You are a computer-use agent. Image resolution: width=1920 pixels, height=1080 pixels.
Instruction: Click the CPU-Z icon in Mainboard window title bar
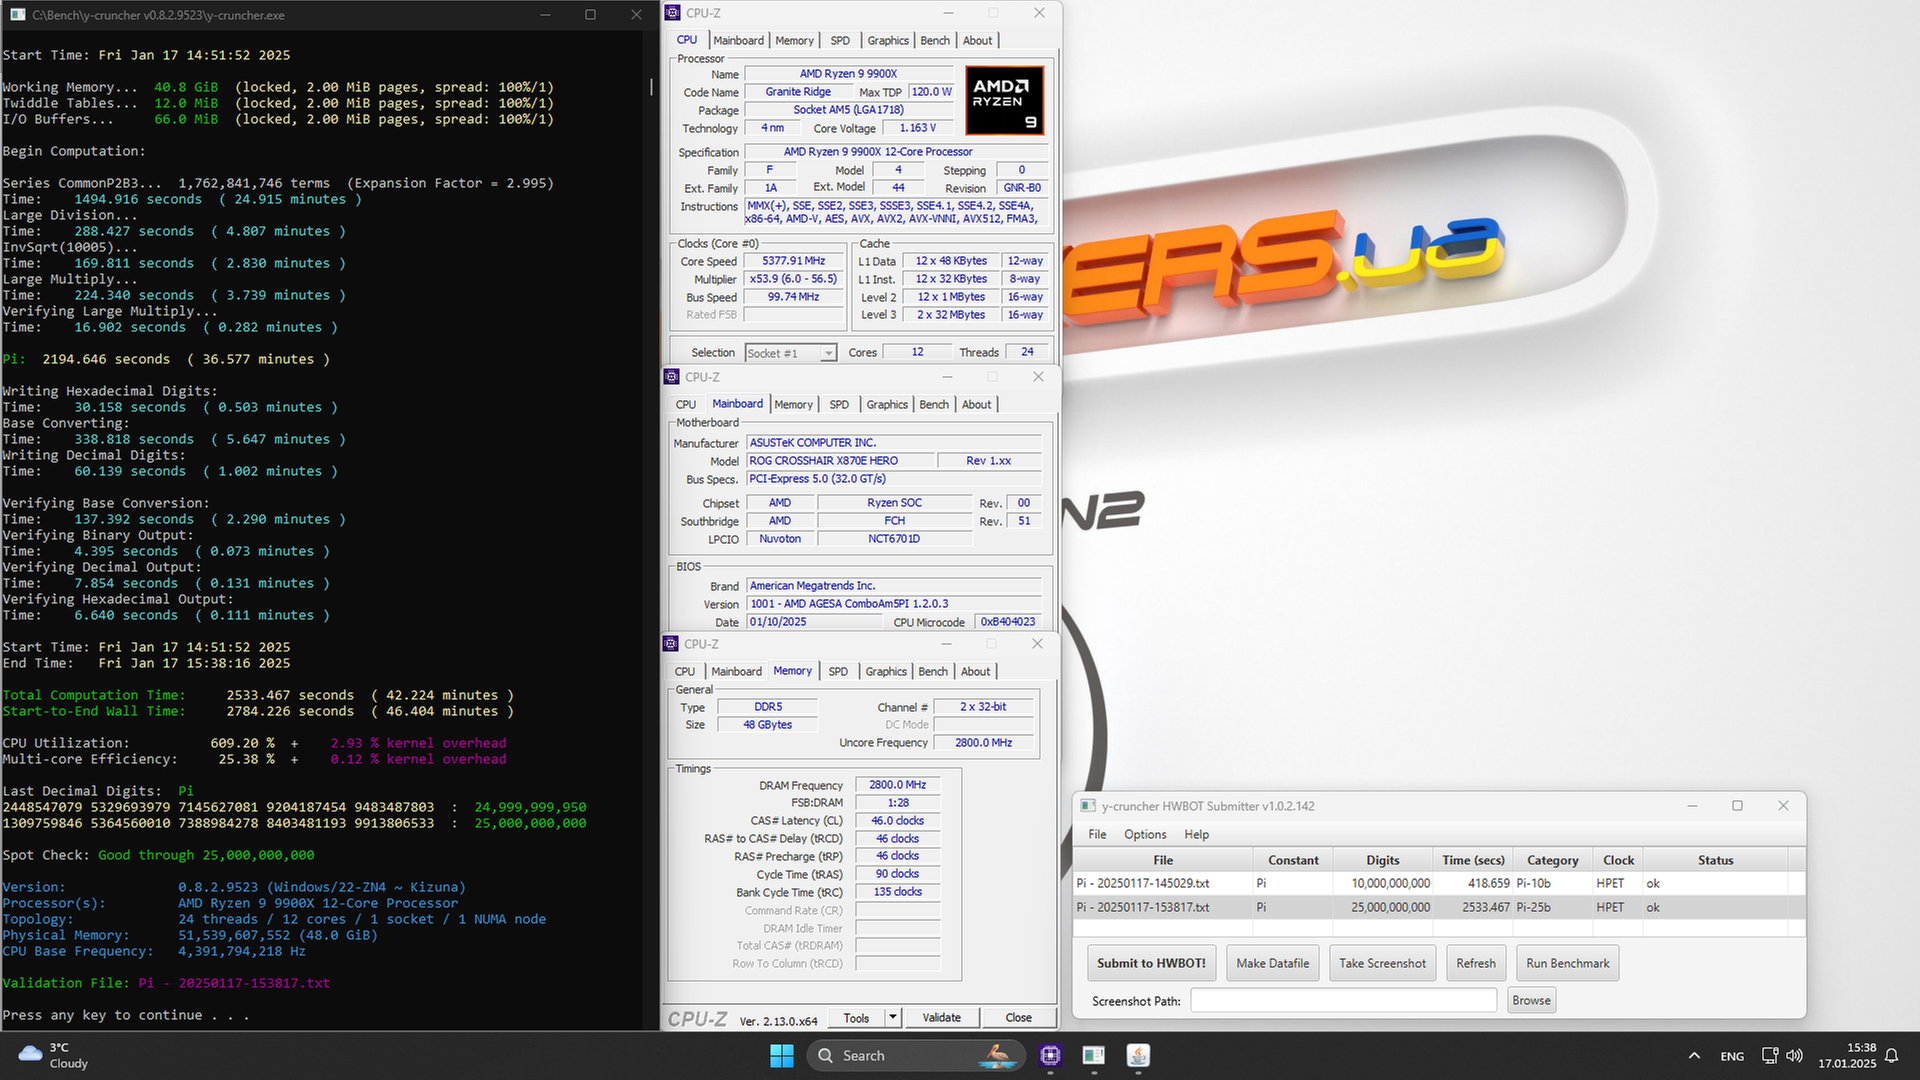point(672,377)
